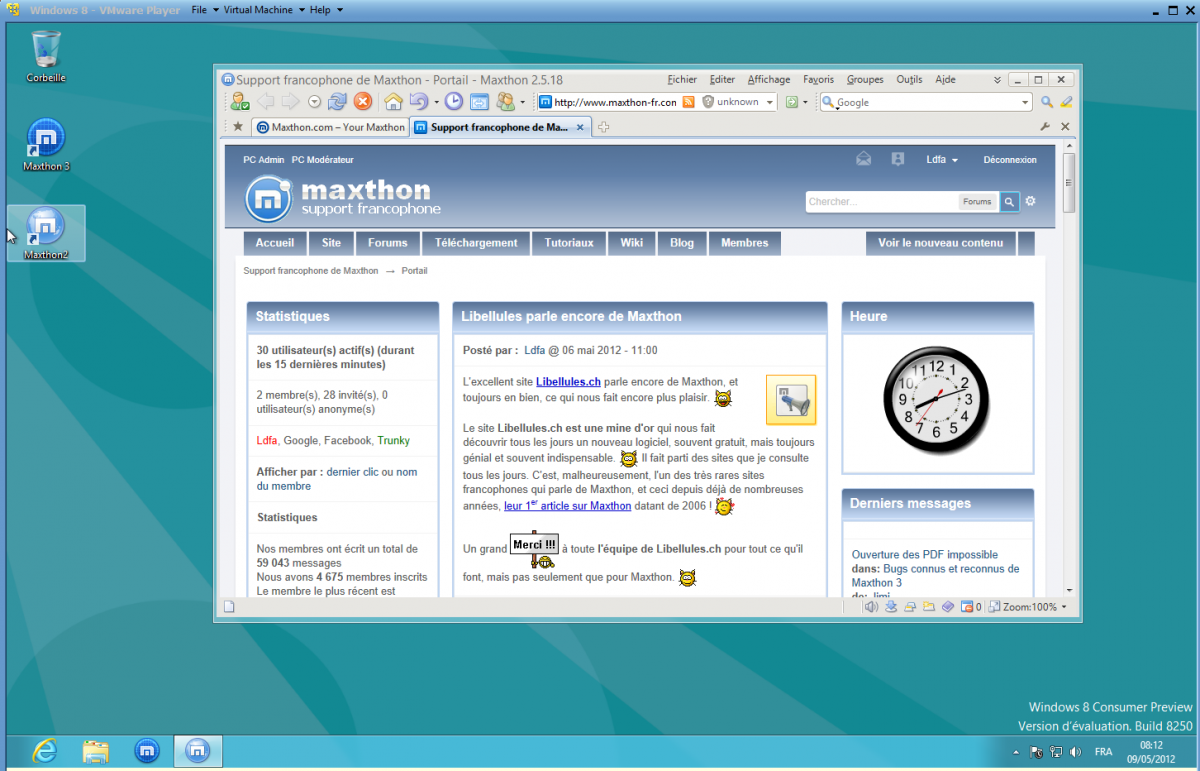Click the Trunky member name
This screenshot has width=1200, height=771.
click(393, 440)
